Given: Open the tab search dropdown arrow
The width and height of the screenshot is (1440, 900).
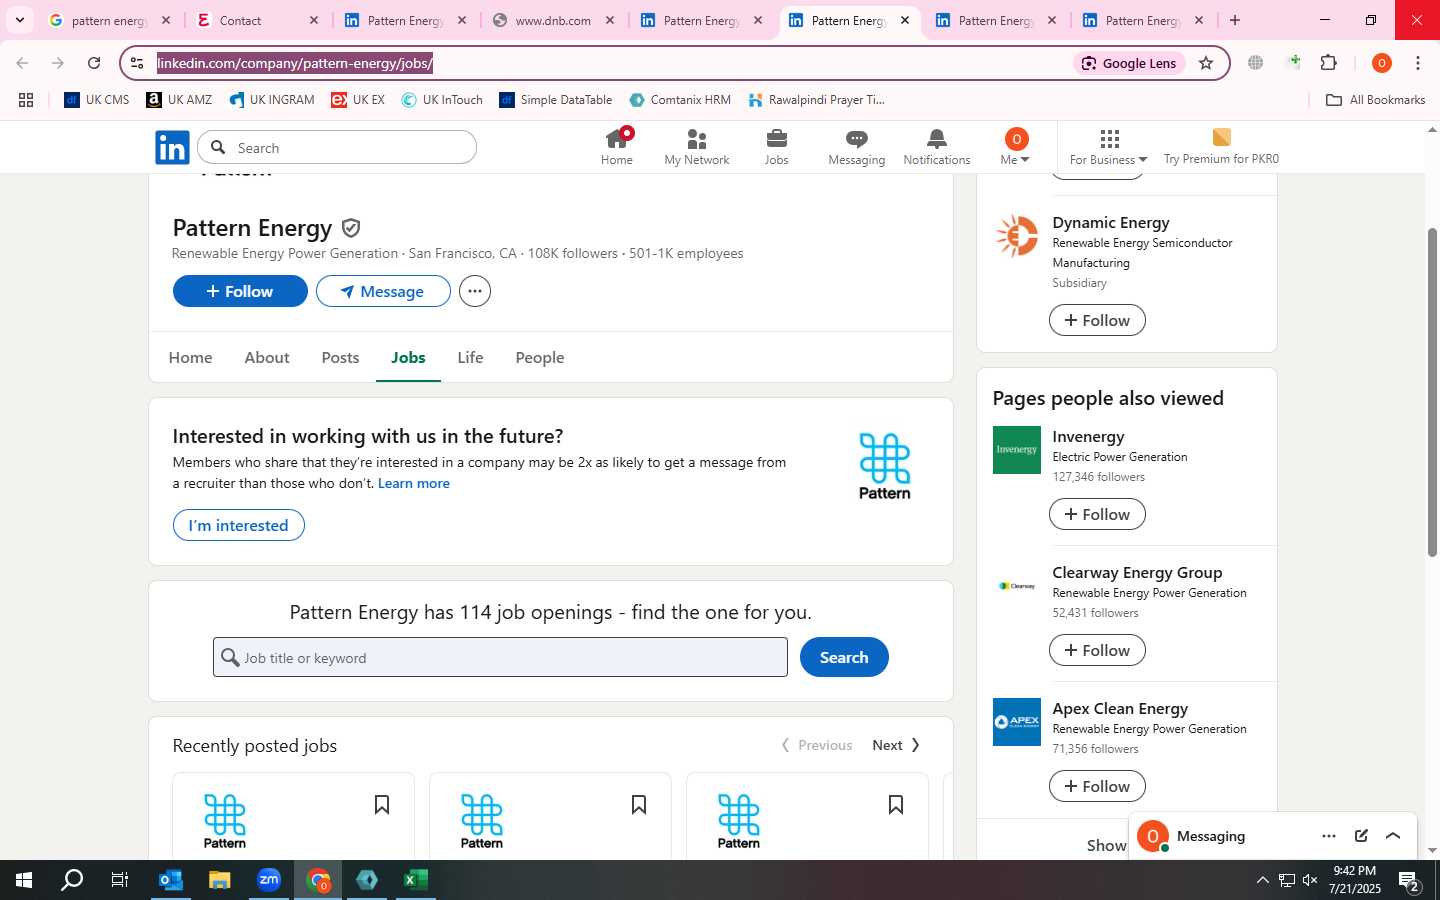Looking at the screenshot, I should (x=20, y=20).
